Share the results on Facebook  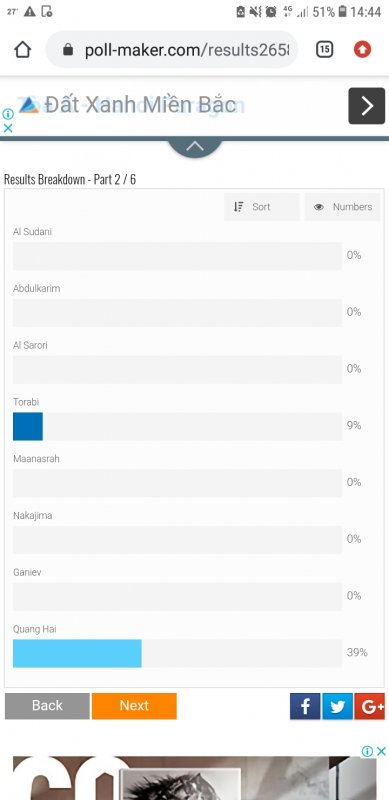[305, 706]
